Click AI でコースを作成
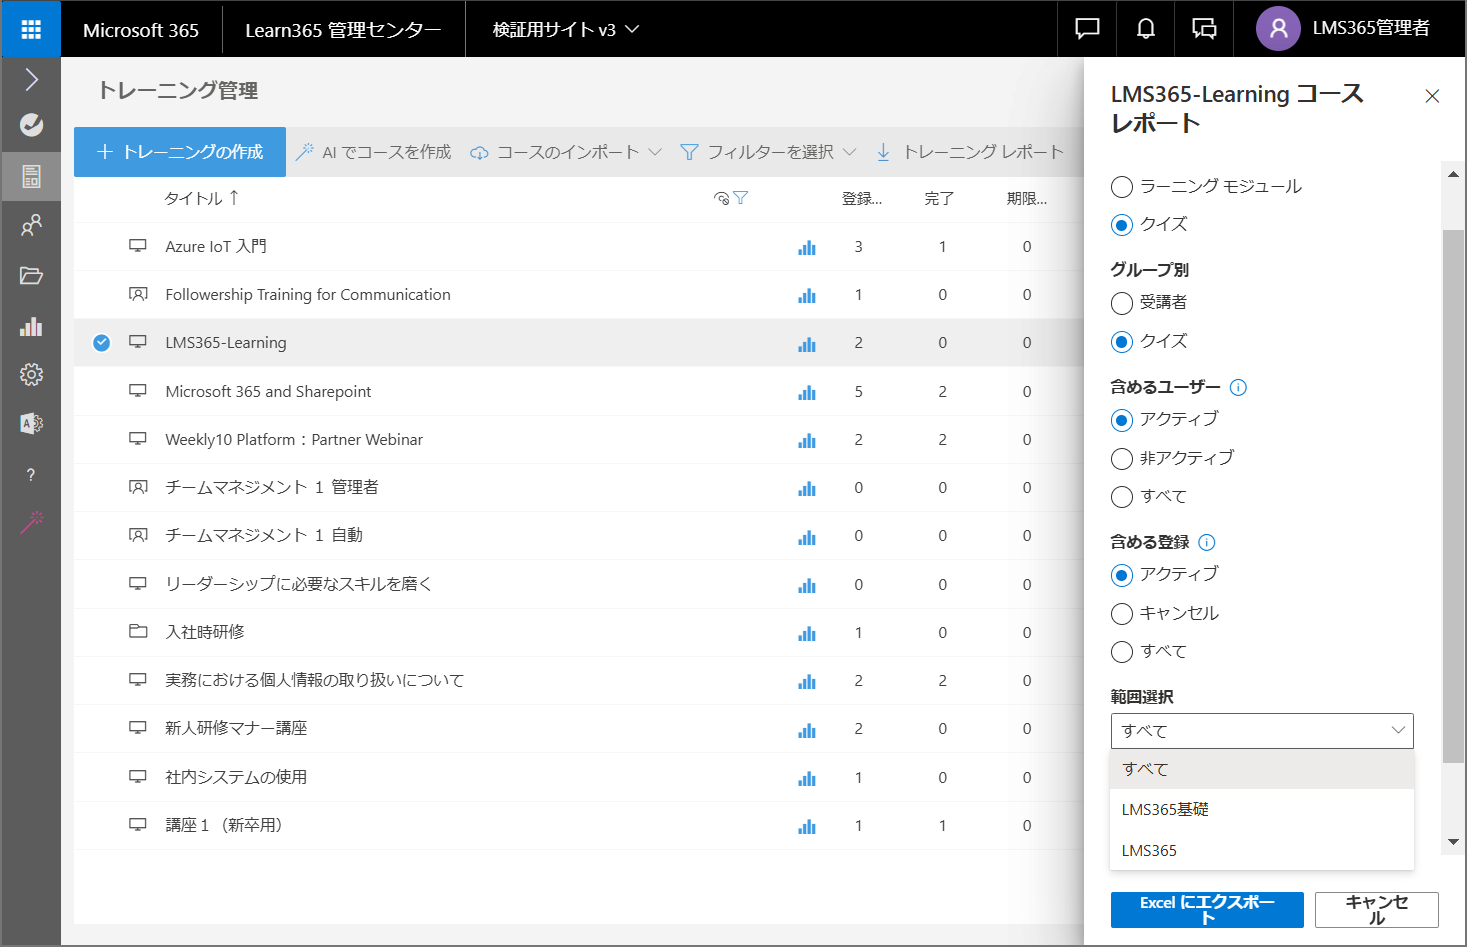 [x=374, y=152]
